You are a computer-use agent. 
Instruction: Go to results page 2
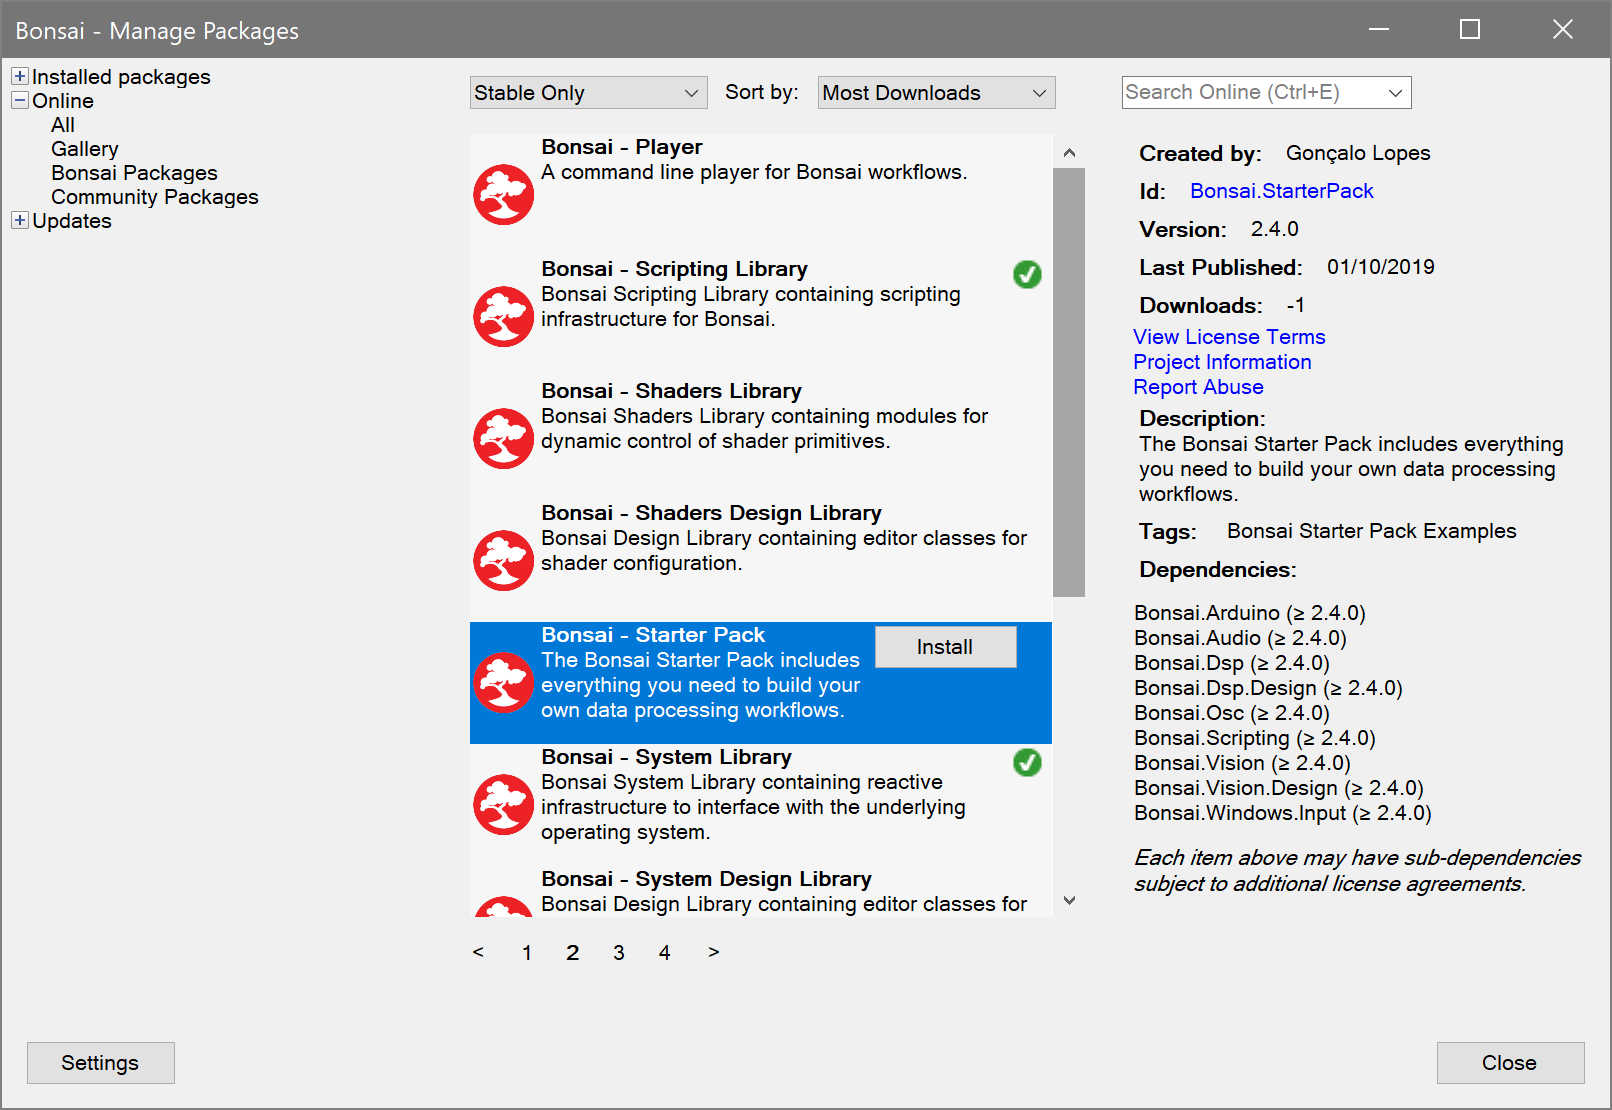(573, 953)
